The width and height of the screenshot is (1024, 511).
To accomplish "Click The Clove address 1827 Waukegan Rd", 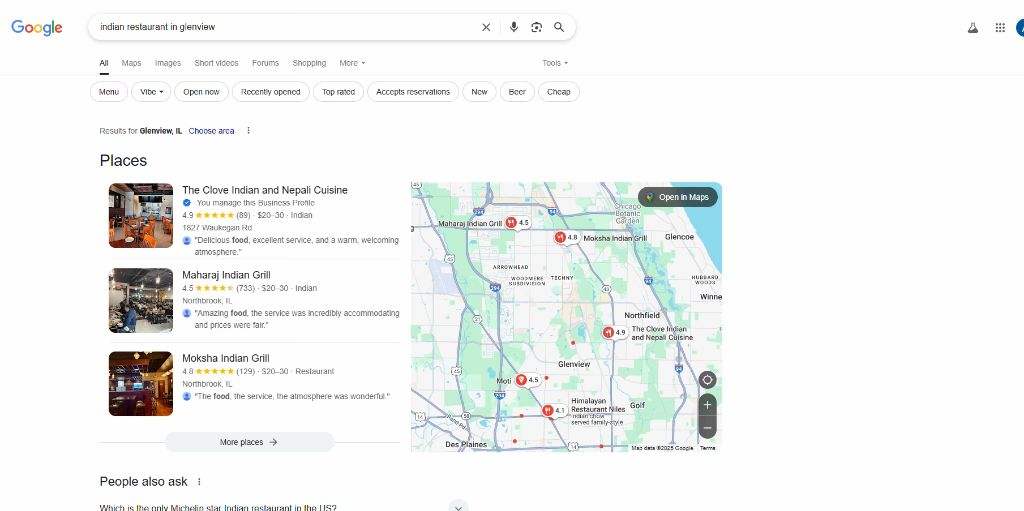I will click(217, 228).
